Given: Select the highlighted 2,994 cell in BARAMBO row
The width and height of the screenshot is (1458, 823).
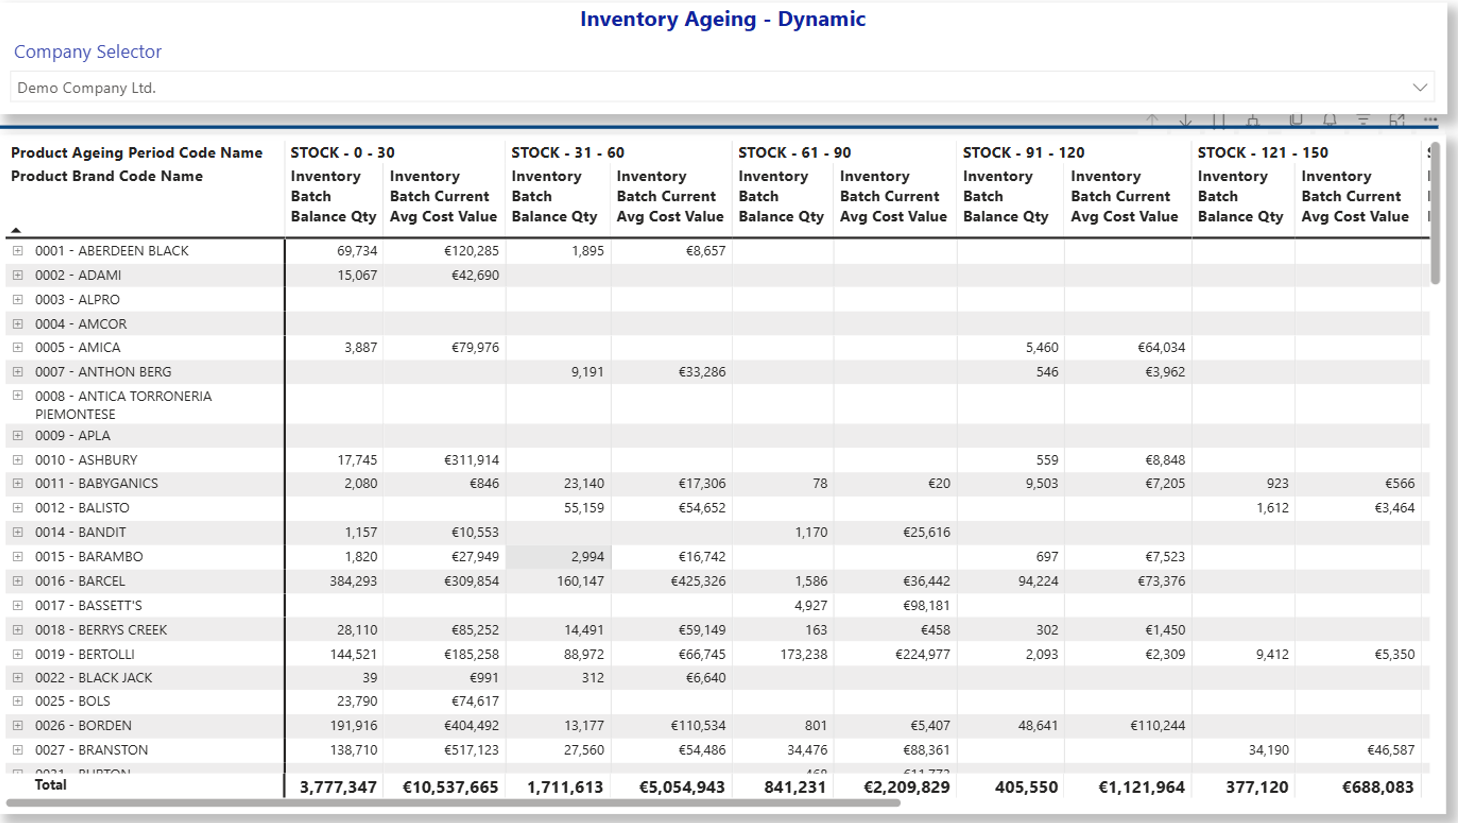Looking at the screenshot, I should tap(558, 556).
